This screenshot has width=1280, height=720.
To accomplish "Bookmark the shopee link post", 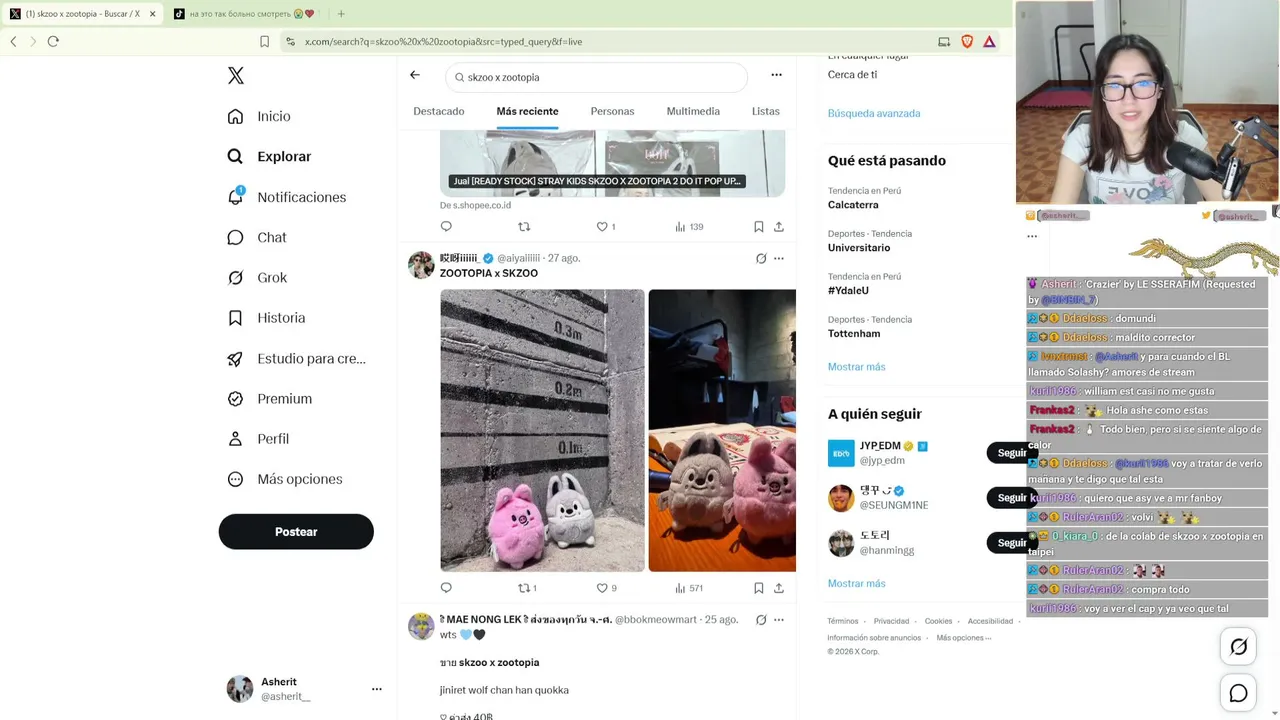I will [x=759, y=227].
